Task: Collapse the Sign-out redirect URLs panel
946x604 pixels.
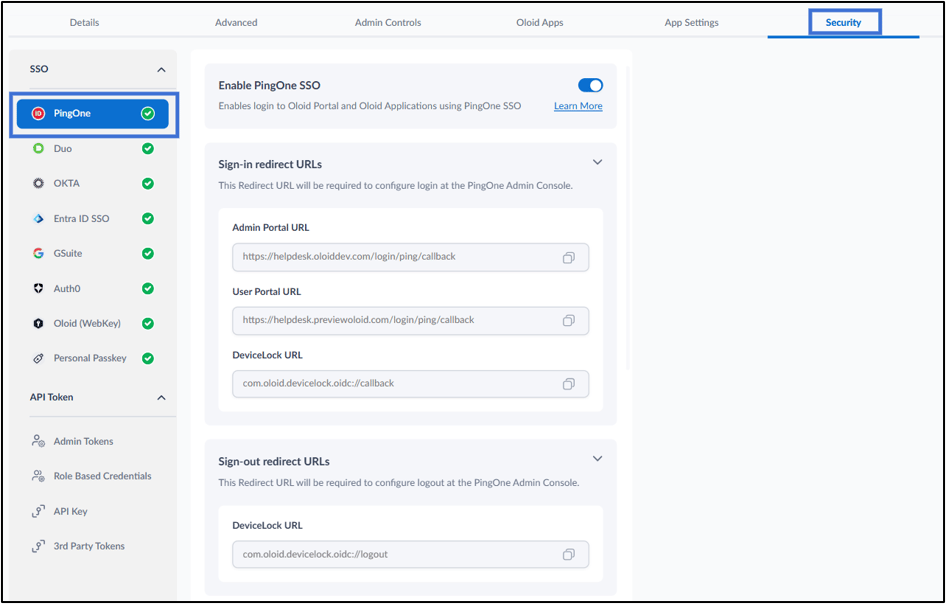Action: (597, 459)
